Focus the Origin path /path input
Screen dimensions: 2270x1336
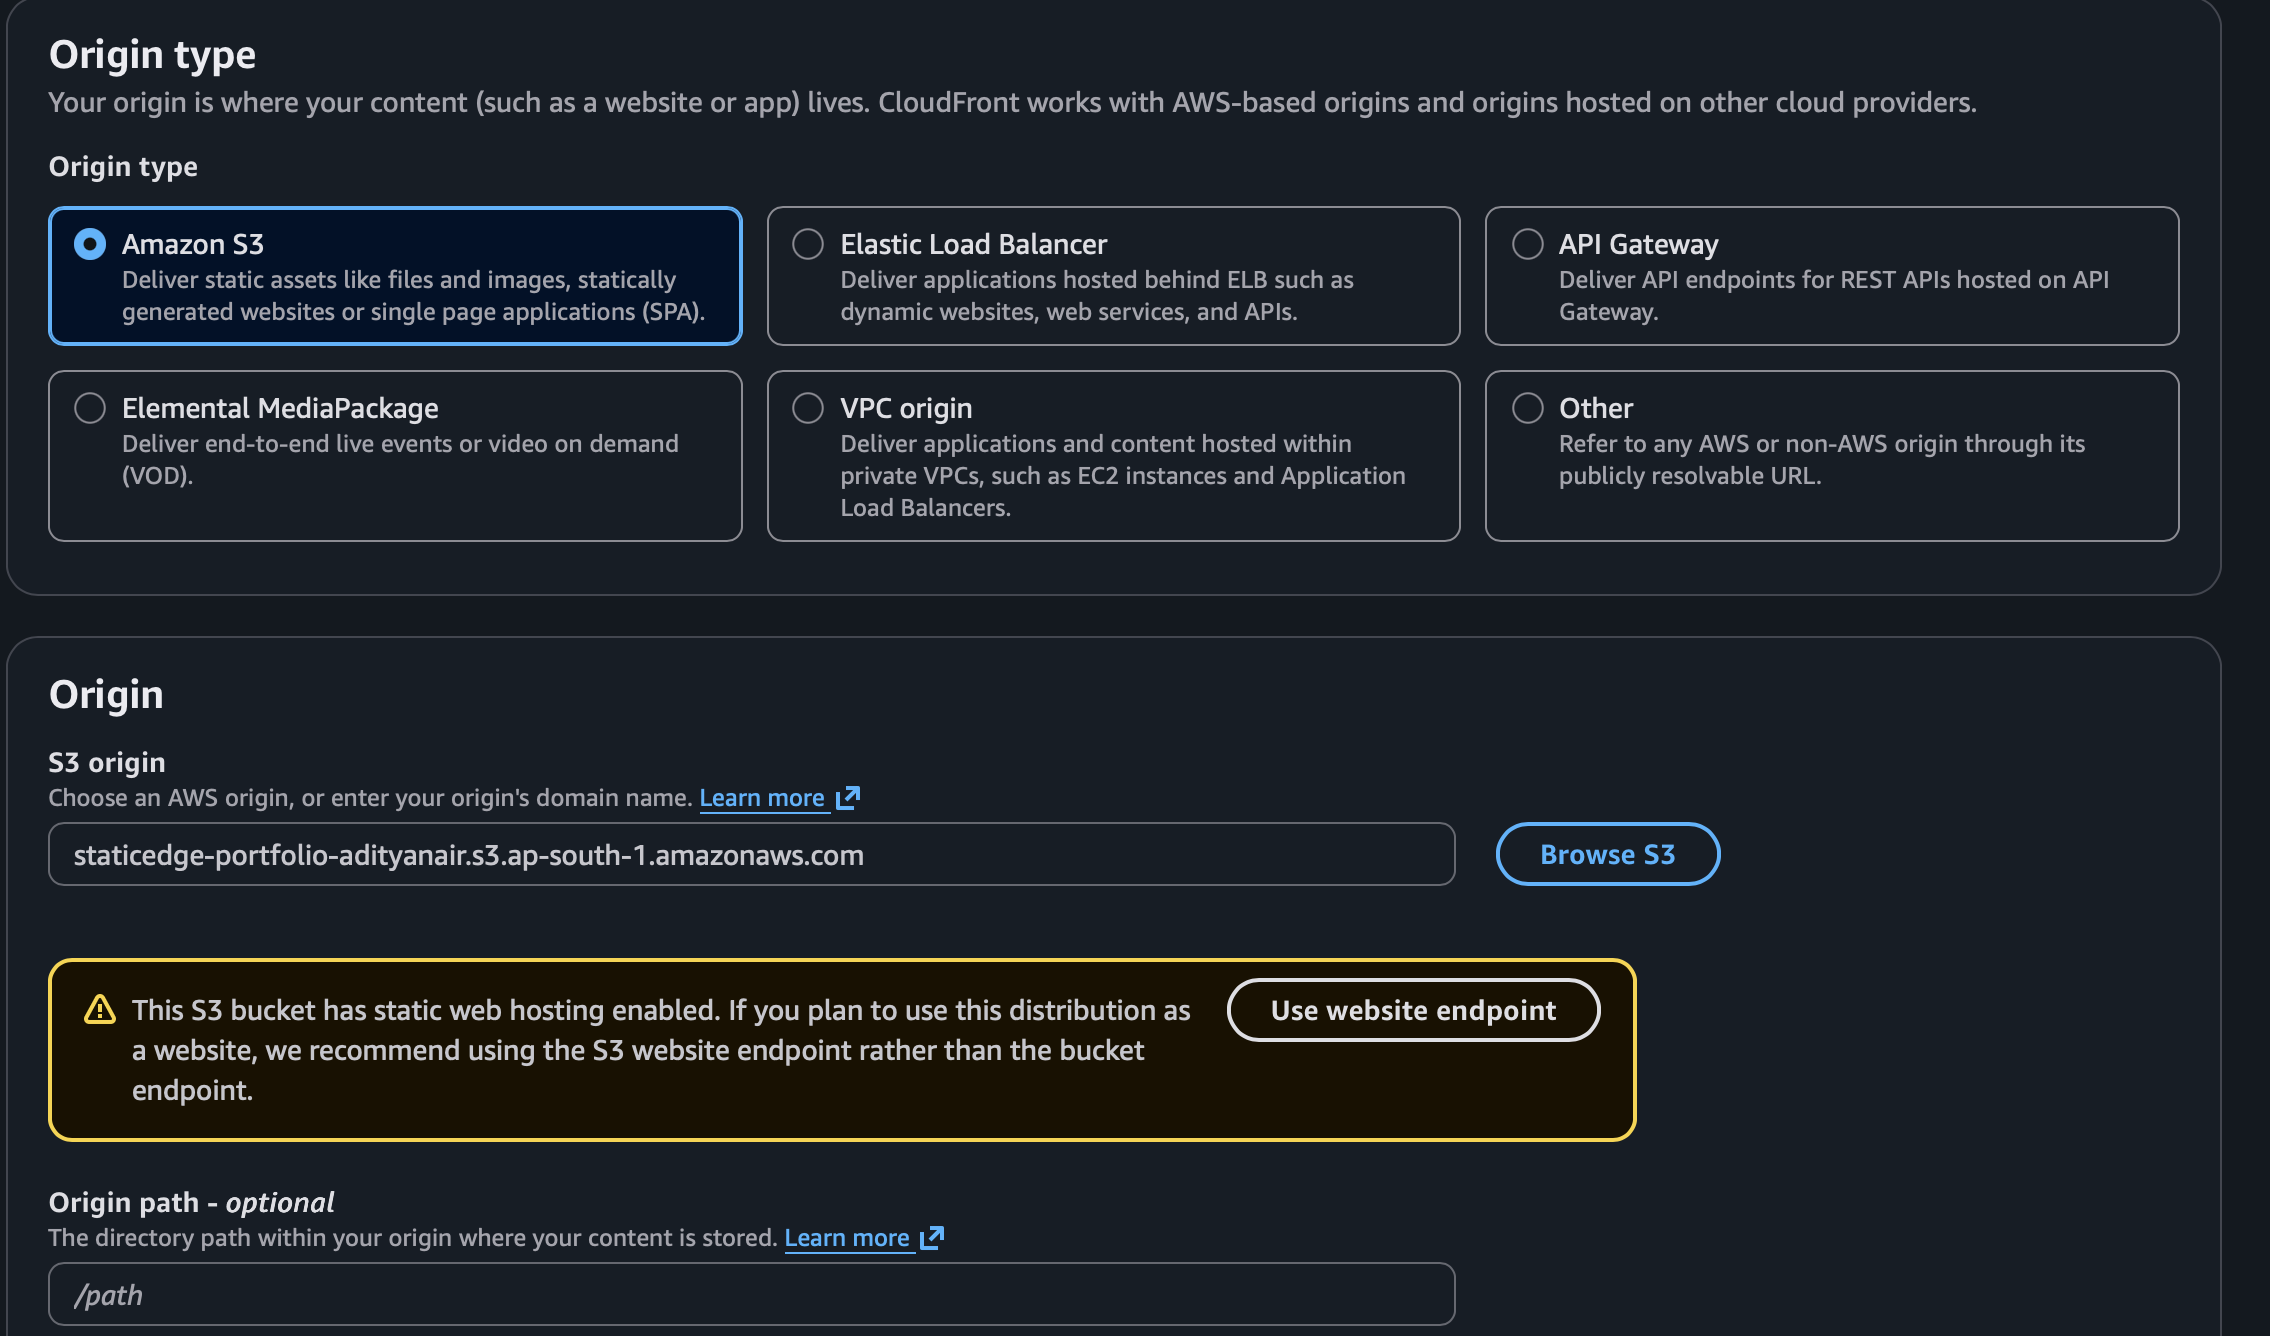[x=750, y=1295]
